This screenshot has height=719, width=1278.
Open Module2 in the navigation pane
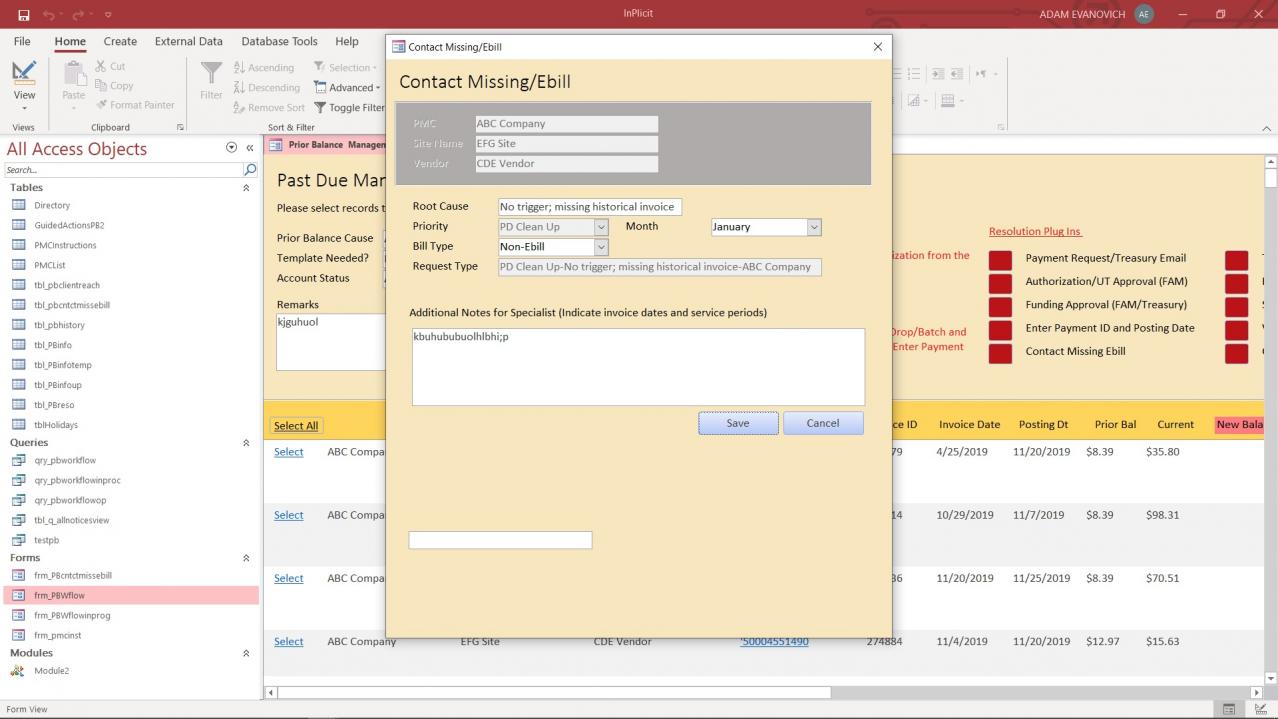51,671
